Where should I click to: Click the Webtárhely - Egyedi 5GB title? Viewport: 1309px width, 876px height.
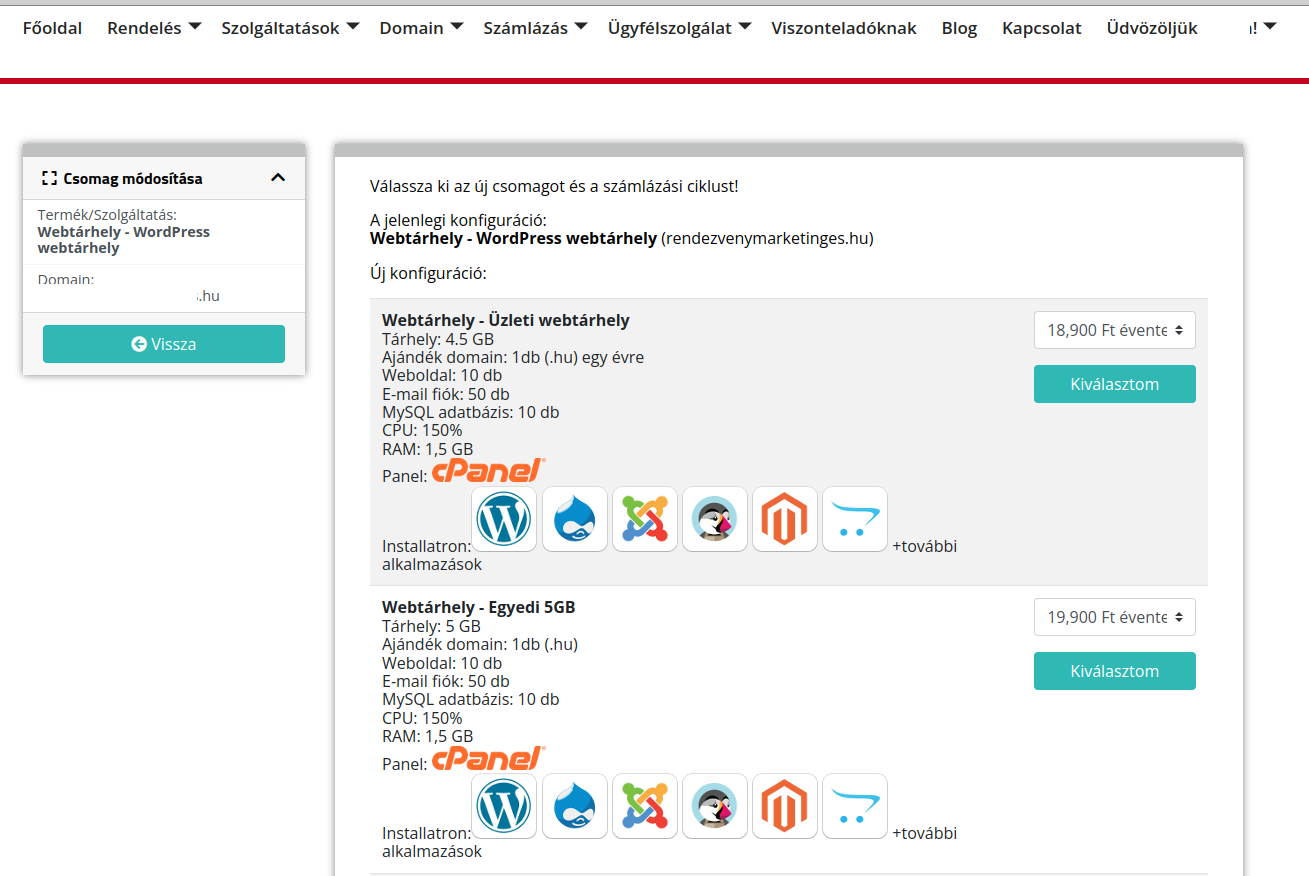click(479, 607)
